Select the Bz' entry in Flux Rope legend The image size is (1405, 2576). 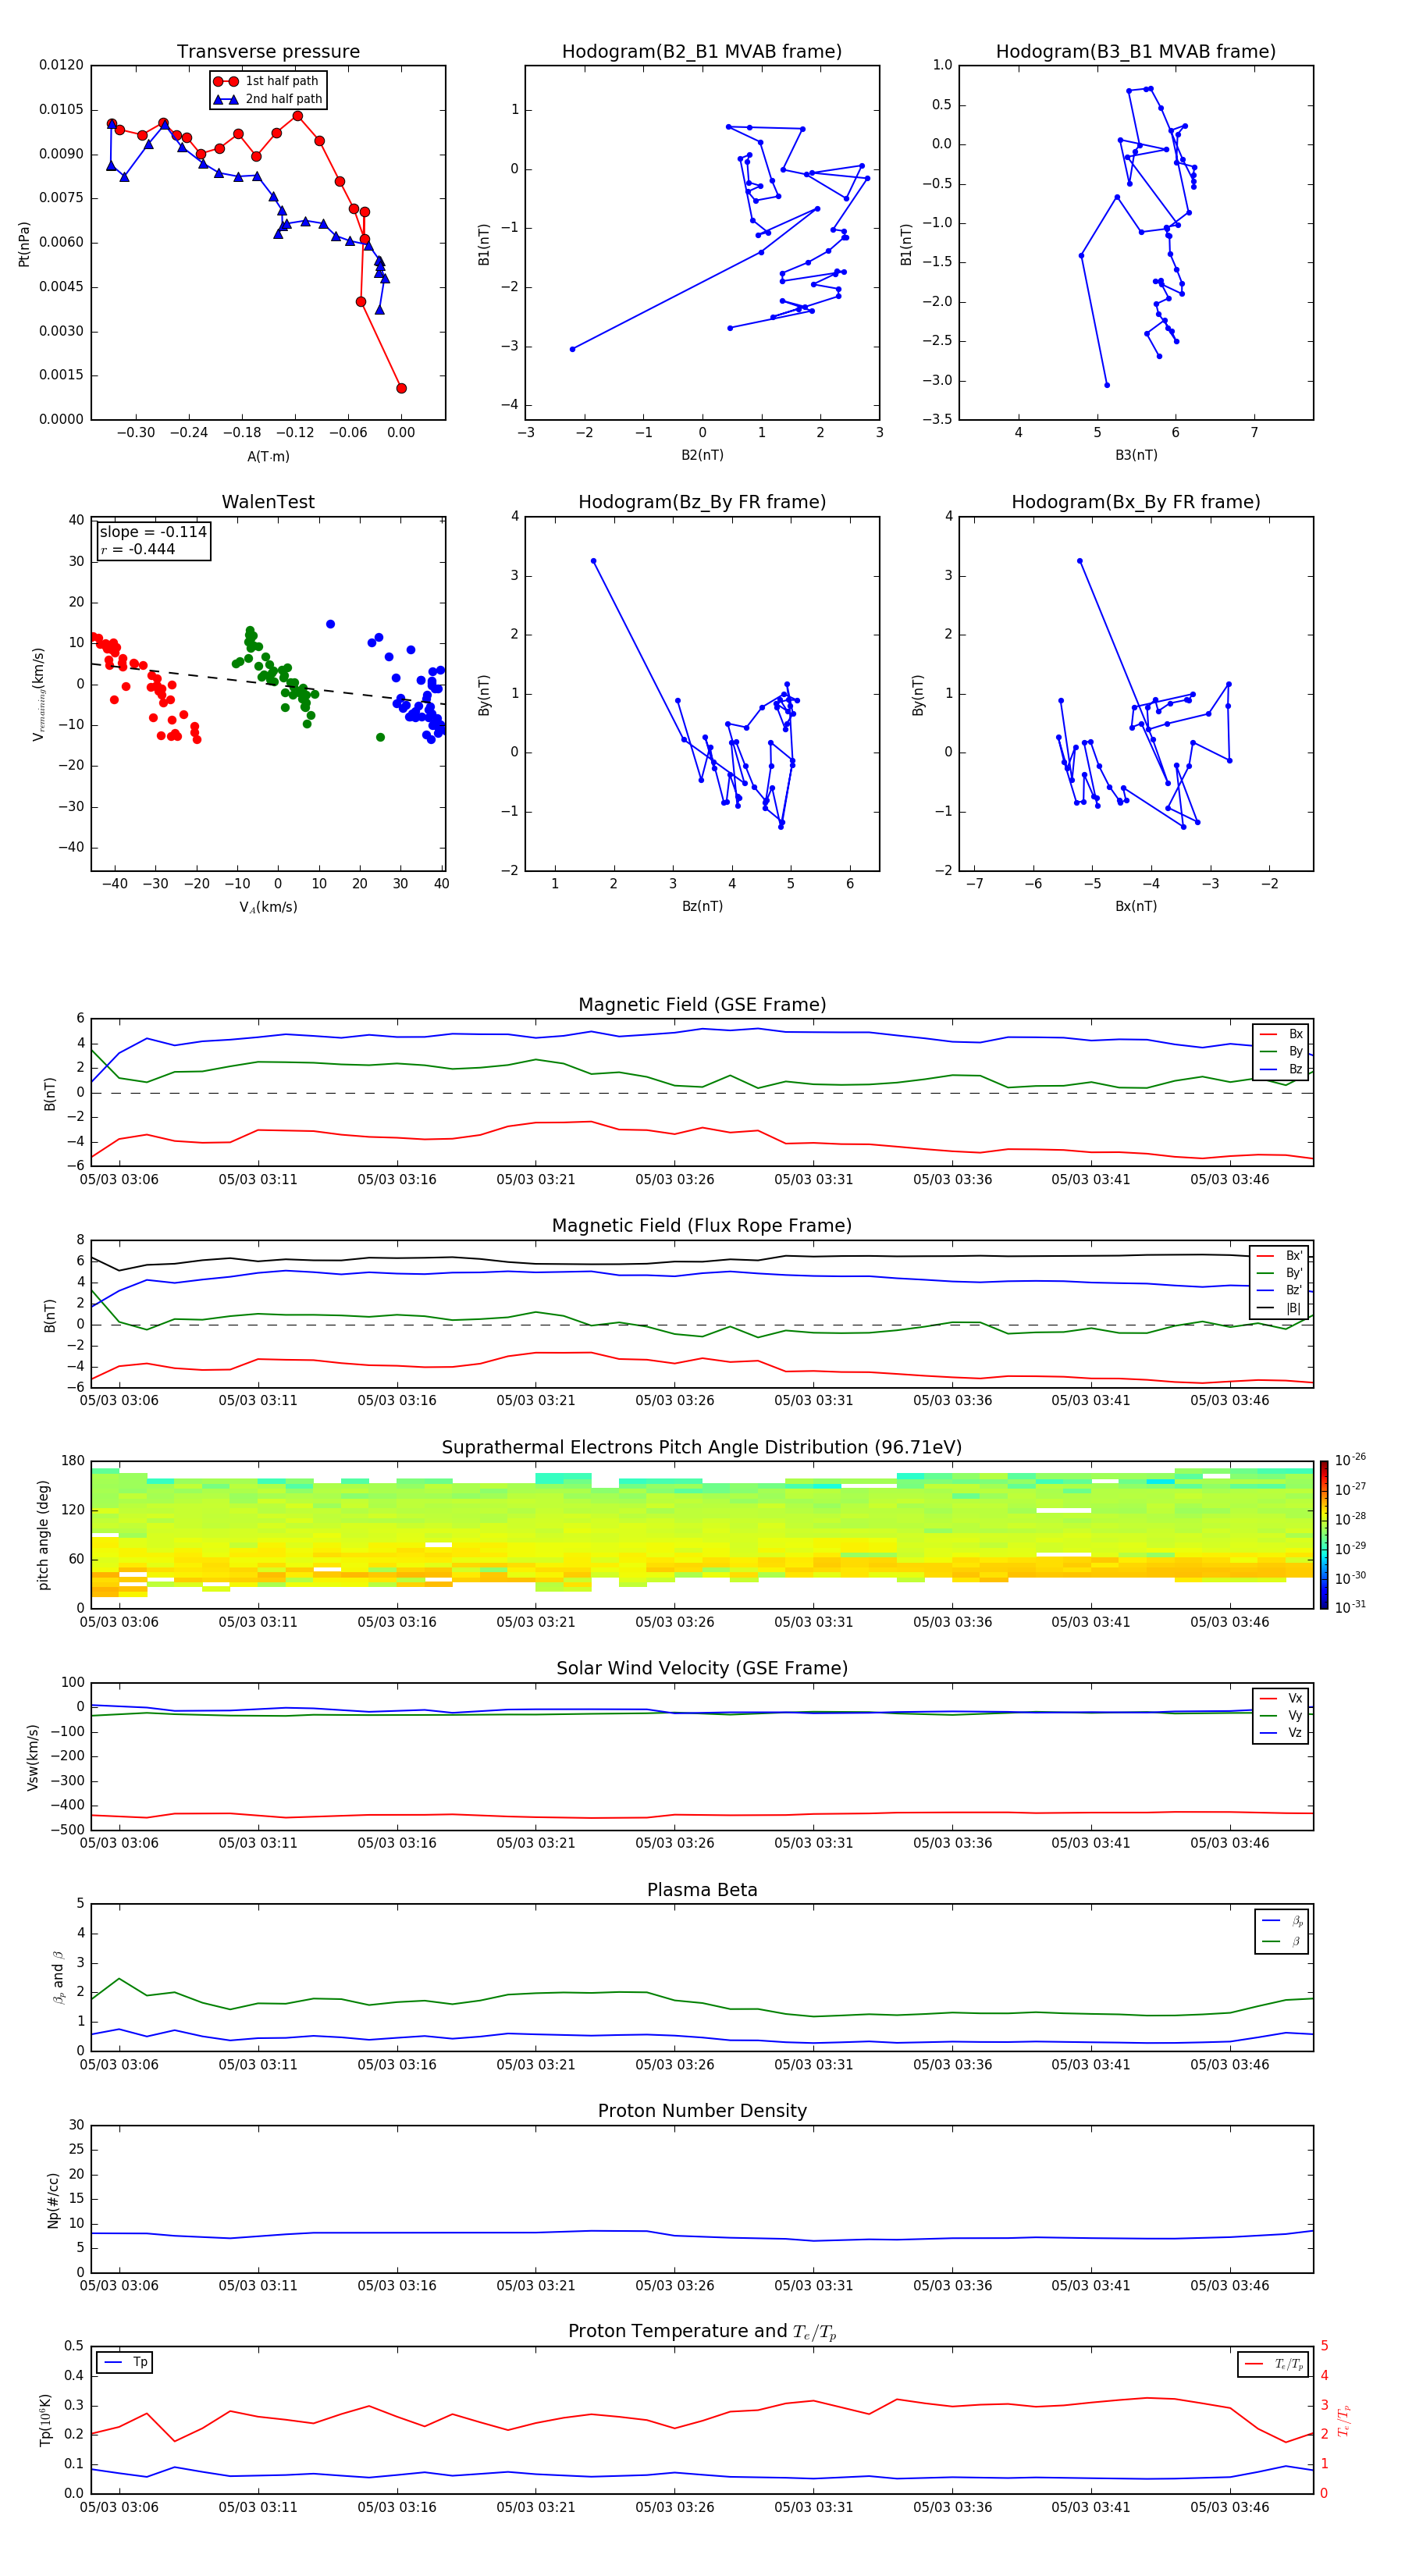coord(1280,1290)
